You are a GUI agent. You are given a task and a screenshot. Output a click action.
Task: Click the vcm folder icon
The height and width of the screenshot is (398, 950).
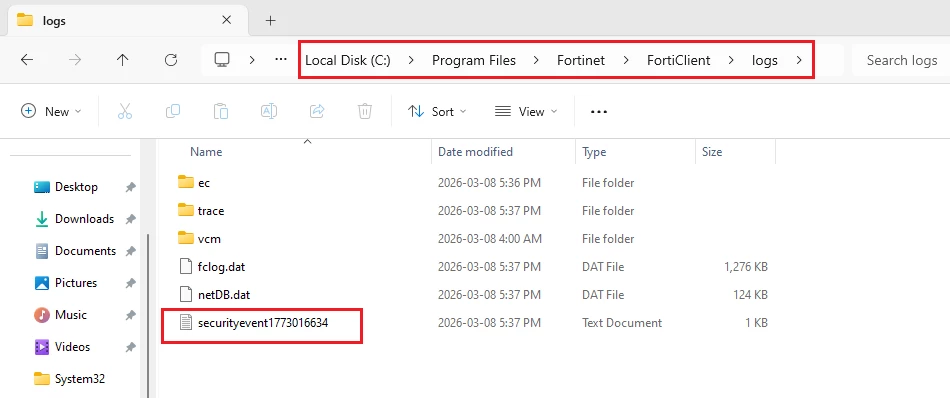coord(185,238)
